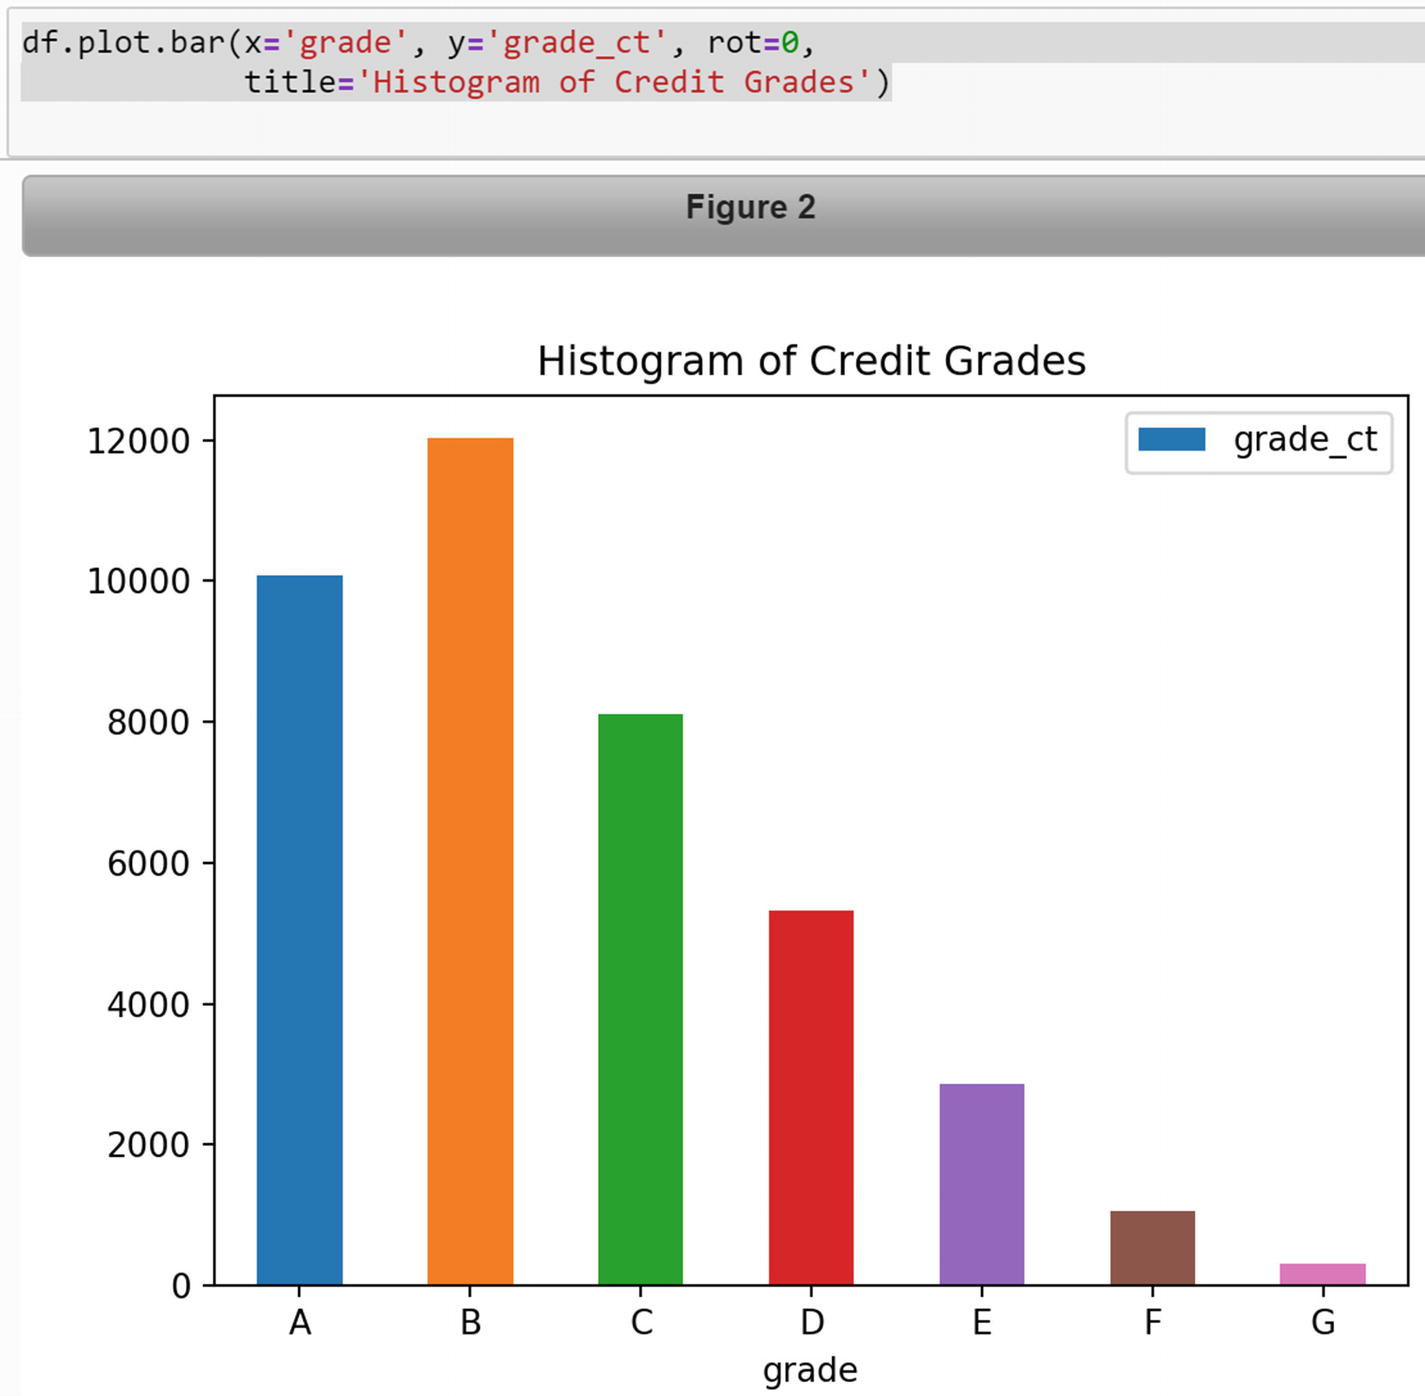Click the y-axis tick label 10000
Viewport: 1425px width, 1396px height.
coord(139,581)
